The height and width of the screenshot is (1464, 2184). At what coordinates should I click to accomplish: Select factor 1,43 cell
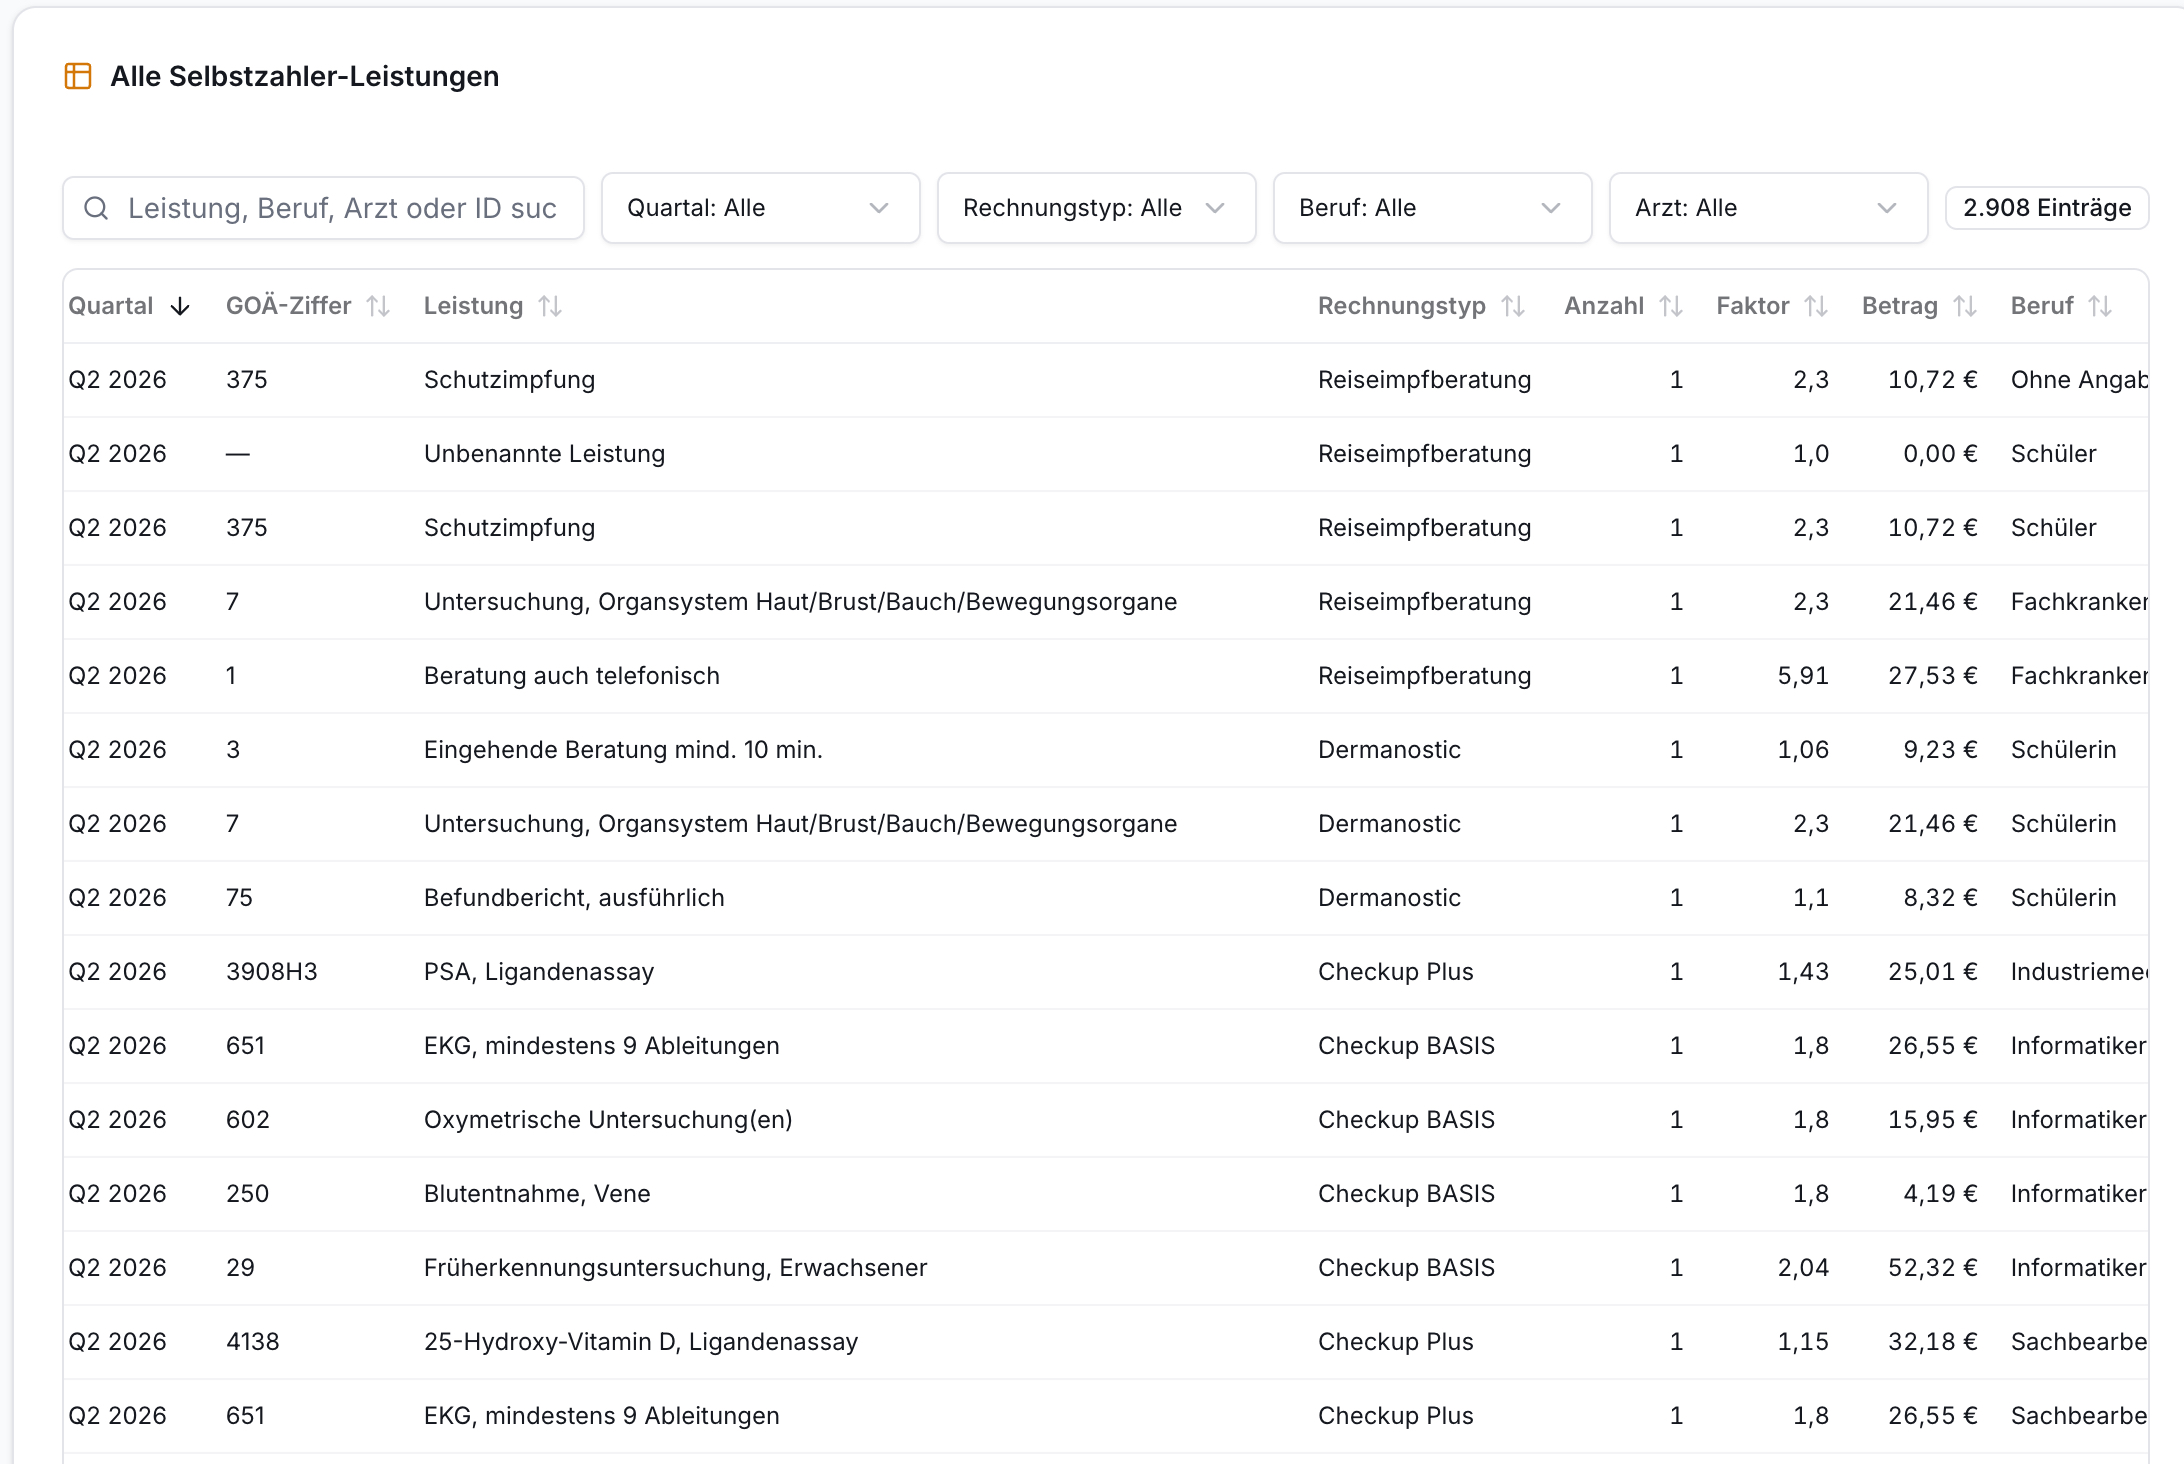pyautogui.click(x=1803, y=972)
